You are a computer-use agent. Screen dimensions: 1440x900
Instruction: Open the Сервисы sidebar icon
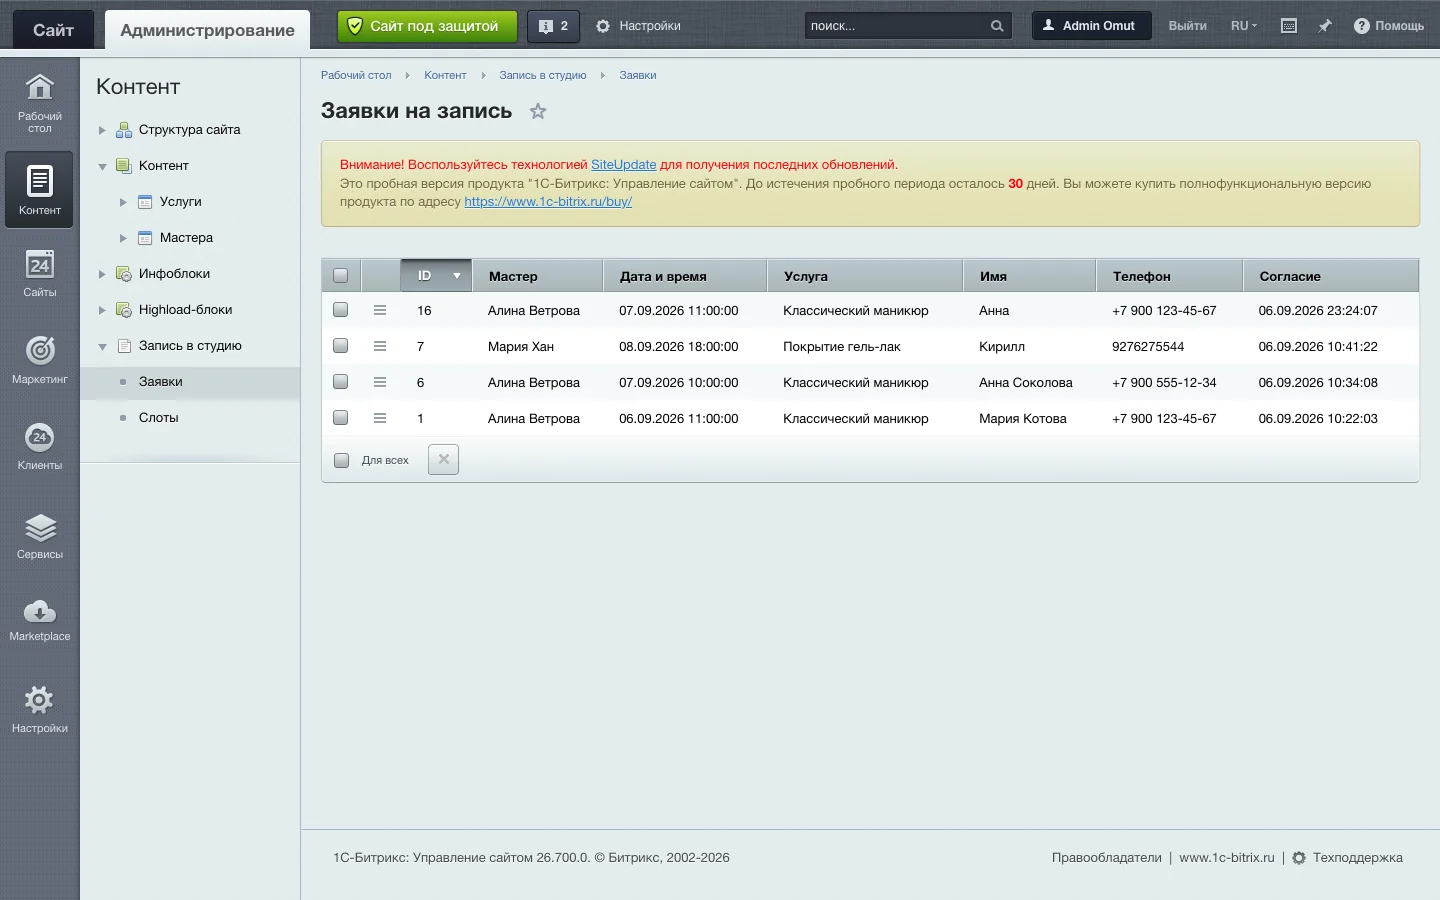[39, 537]
